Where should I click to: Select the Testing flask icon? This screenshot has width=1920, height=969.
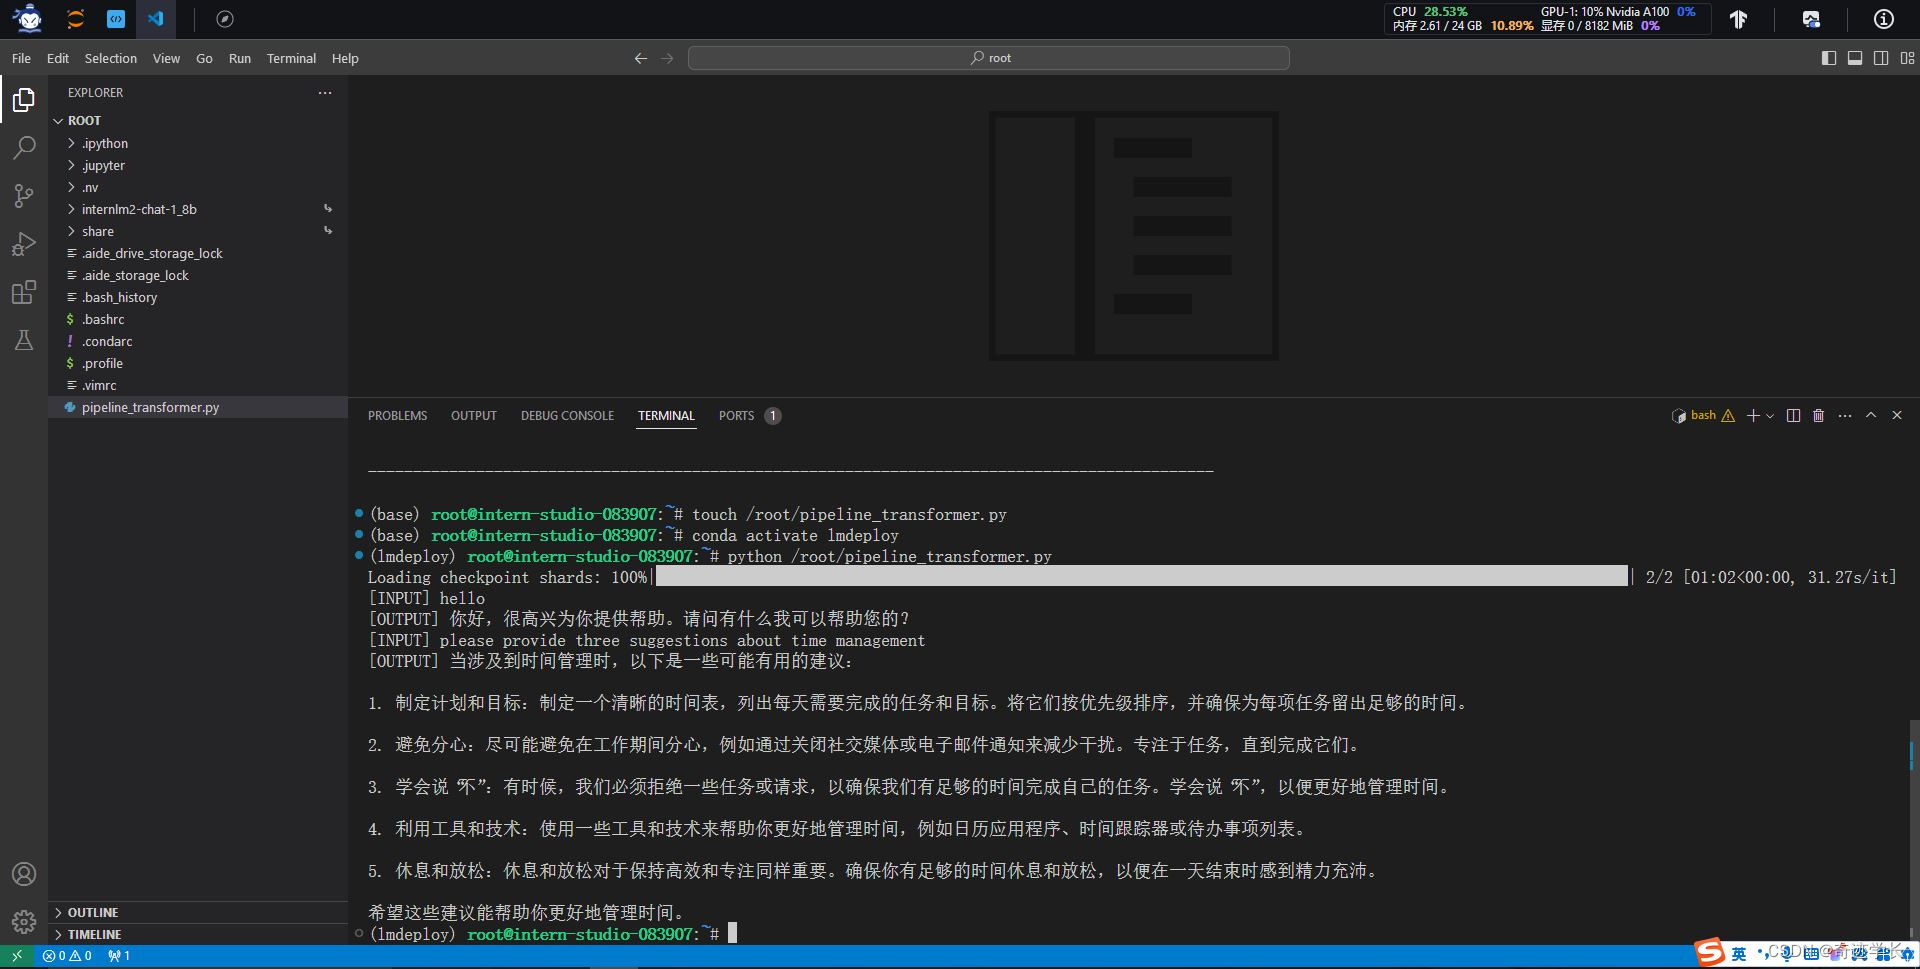point(24,340)
